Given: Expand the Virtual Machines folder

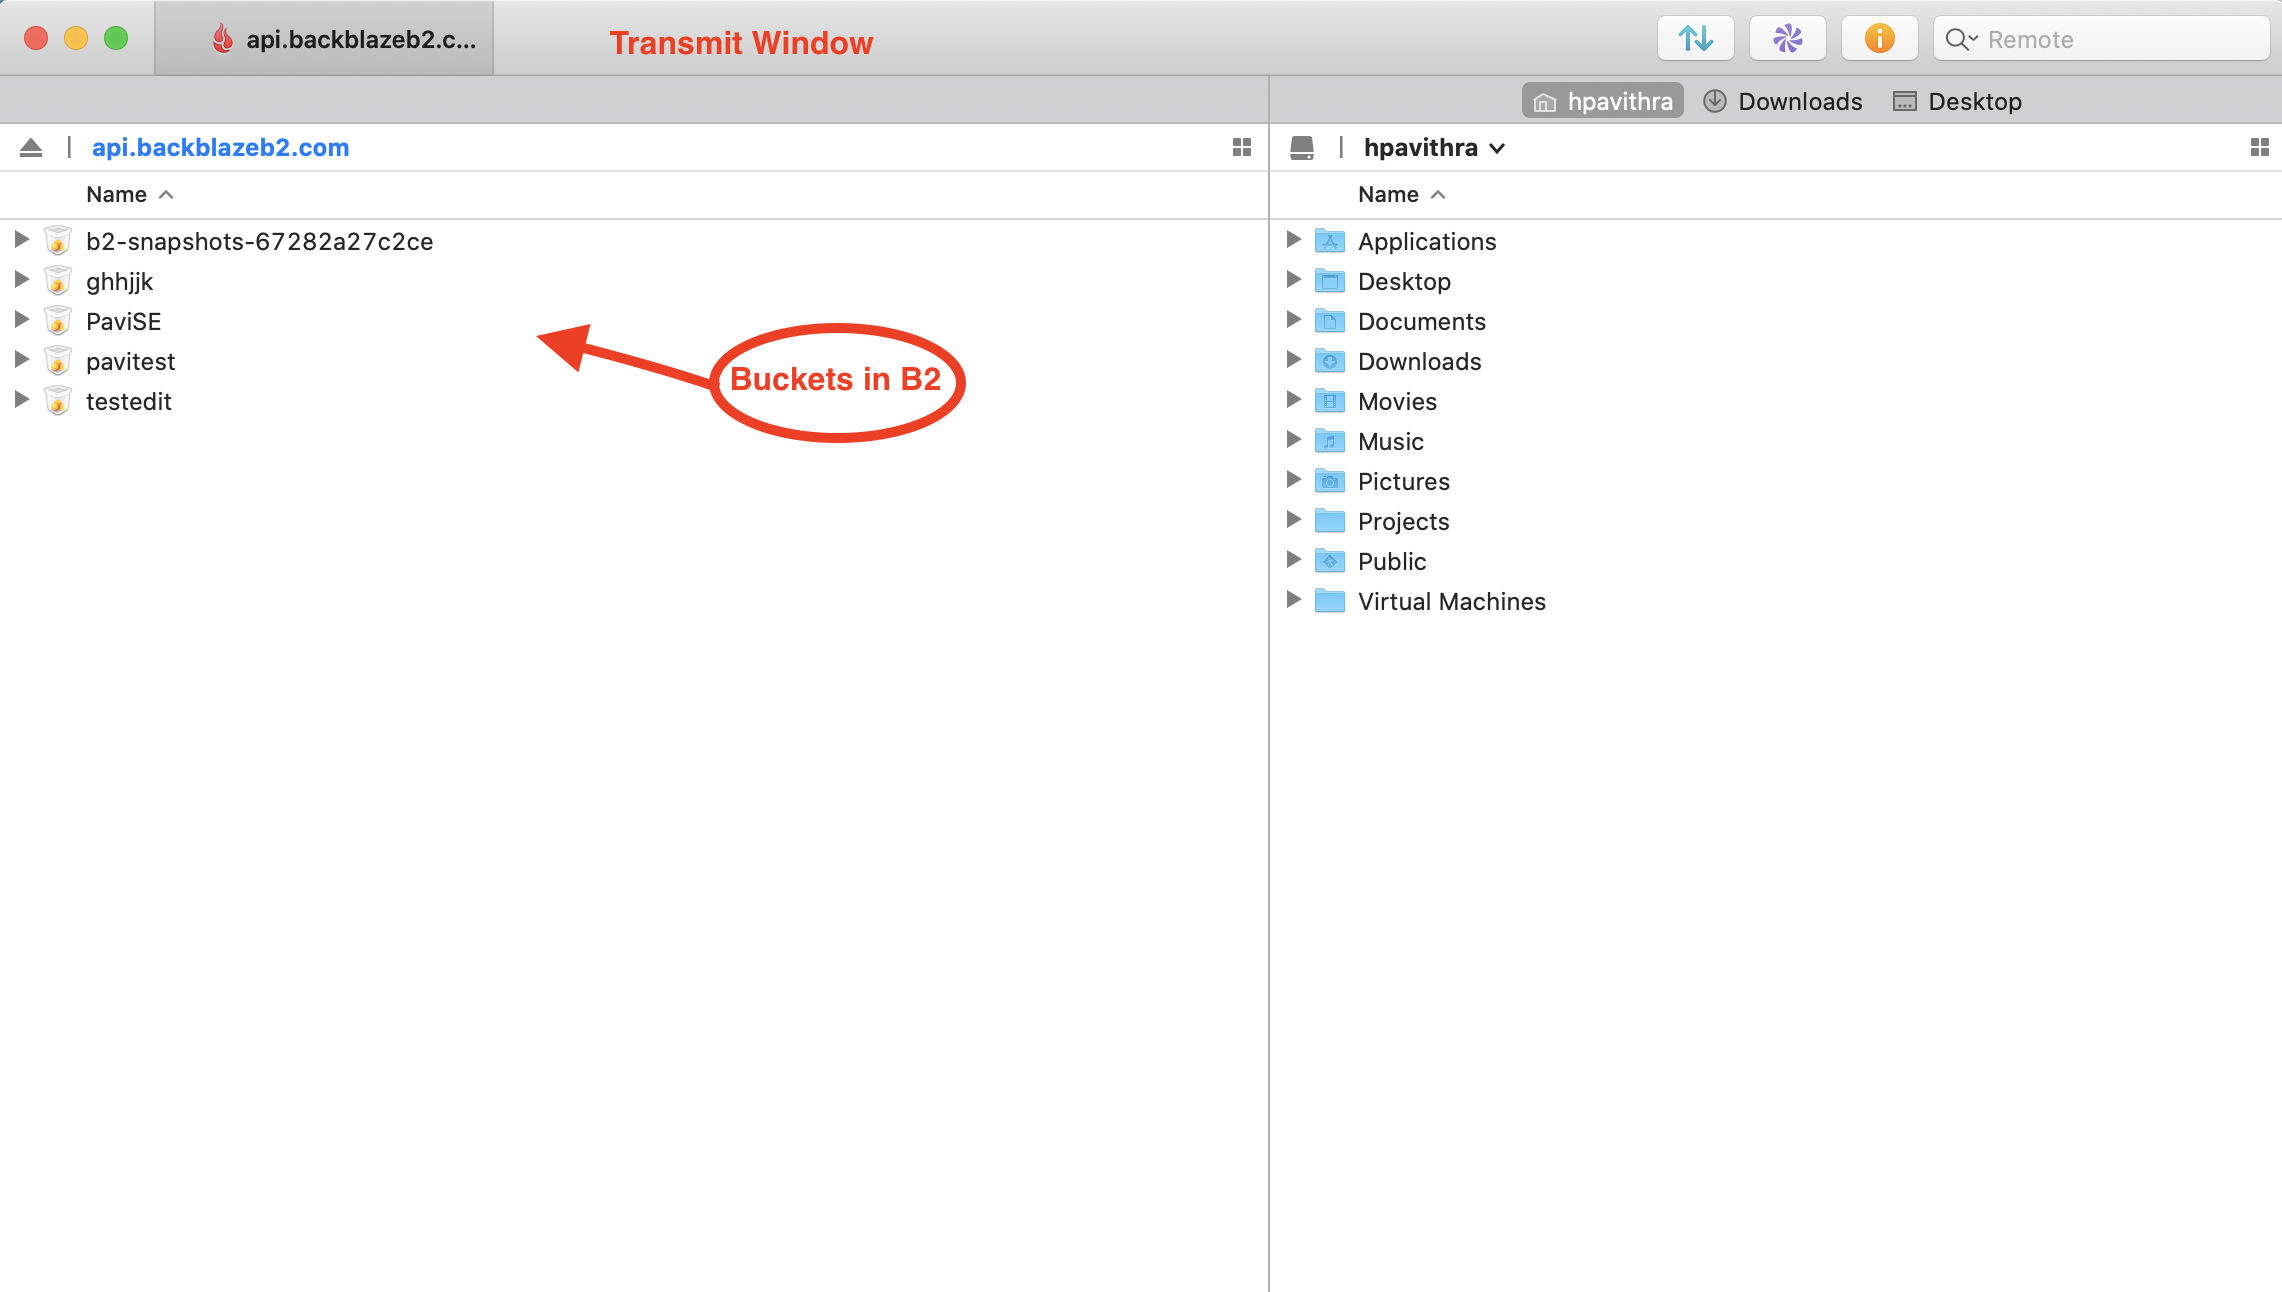Looking at the screenshot, I should [x=1293, y=600].
